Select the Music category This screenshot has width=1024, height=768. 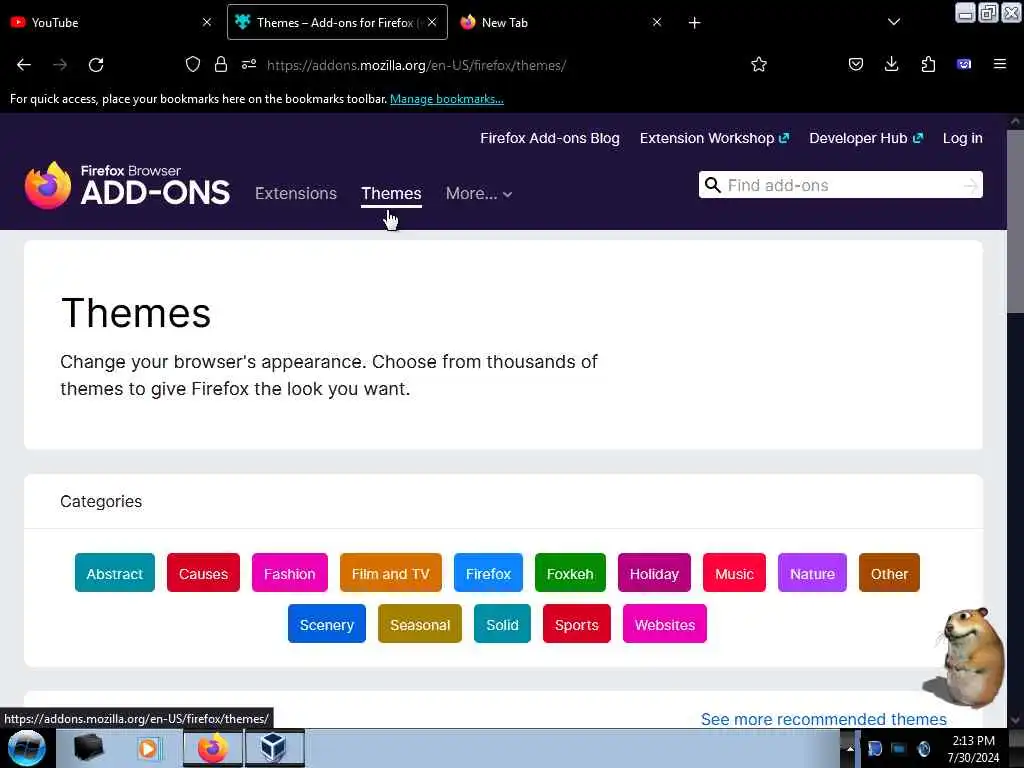click(734, 573)
